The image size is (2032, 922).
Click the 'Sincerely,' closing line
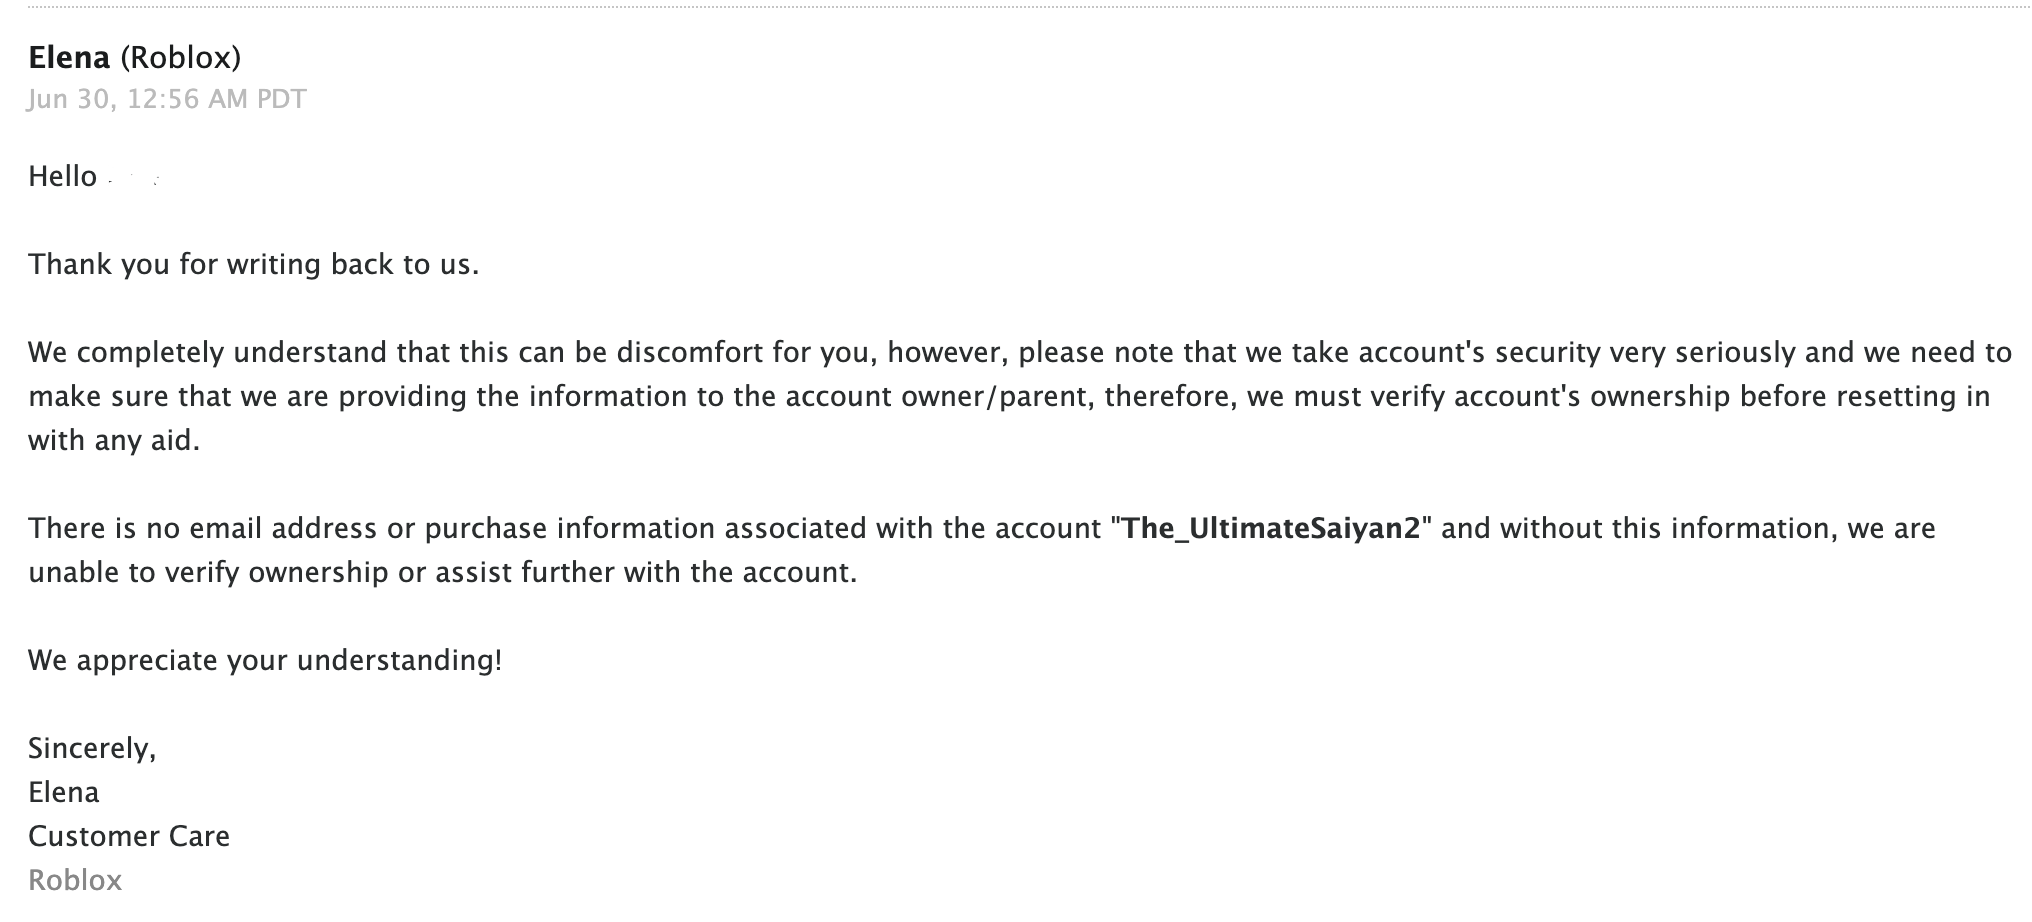click(92, 748)
